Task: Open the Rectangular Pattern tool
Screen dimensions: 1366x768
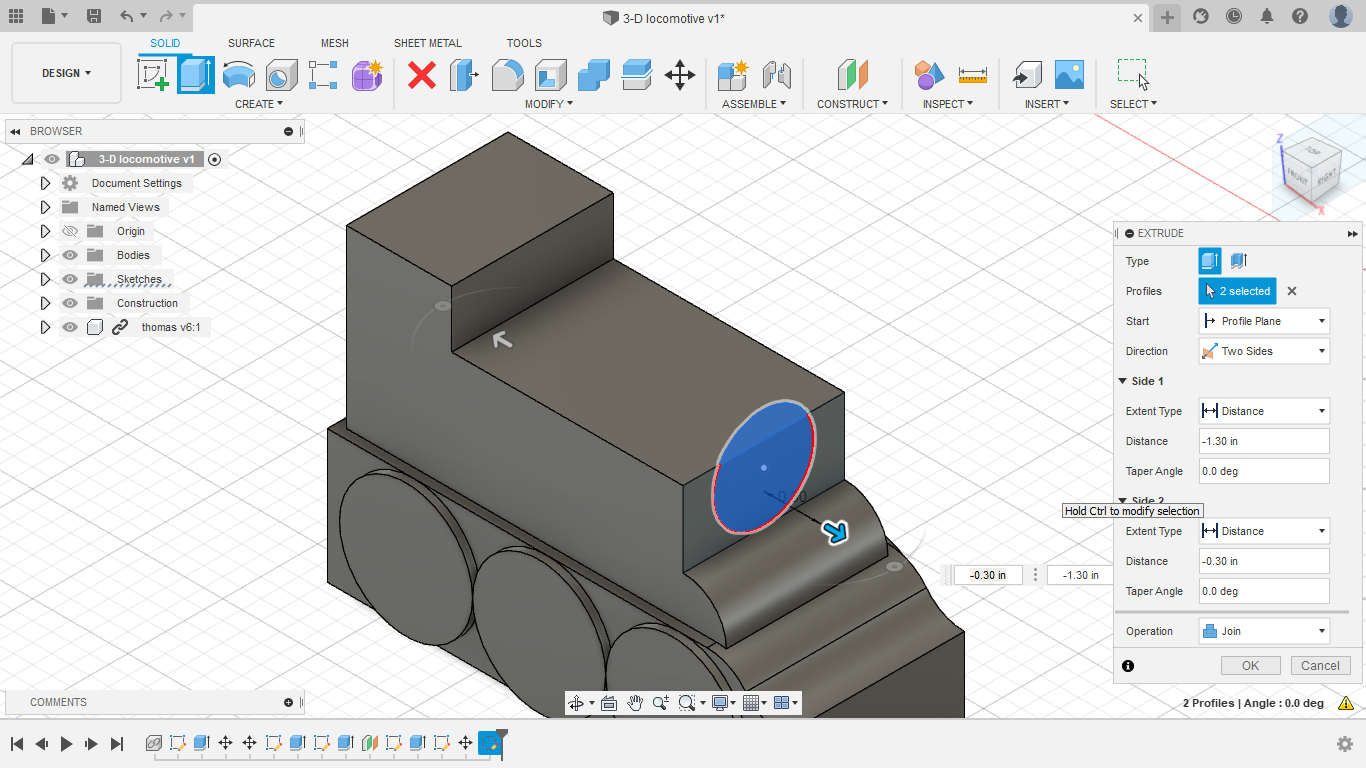Action: pos(324,75)
